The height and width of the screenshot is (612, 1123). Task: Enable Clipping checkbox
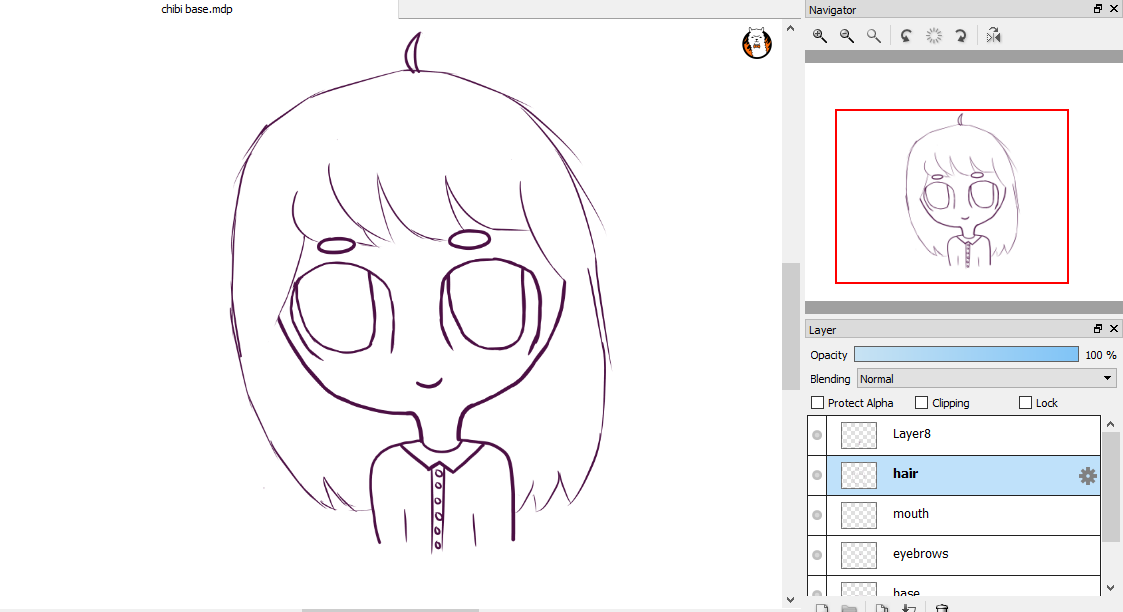922,403
